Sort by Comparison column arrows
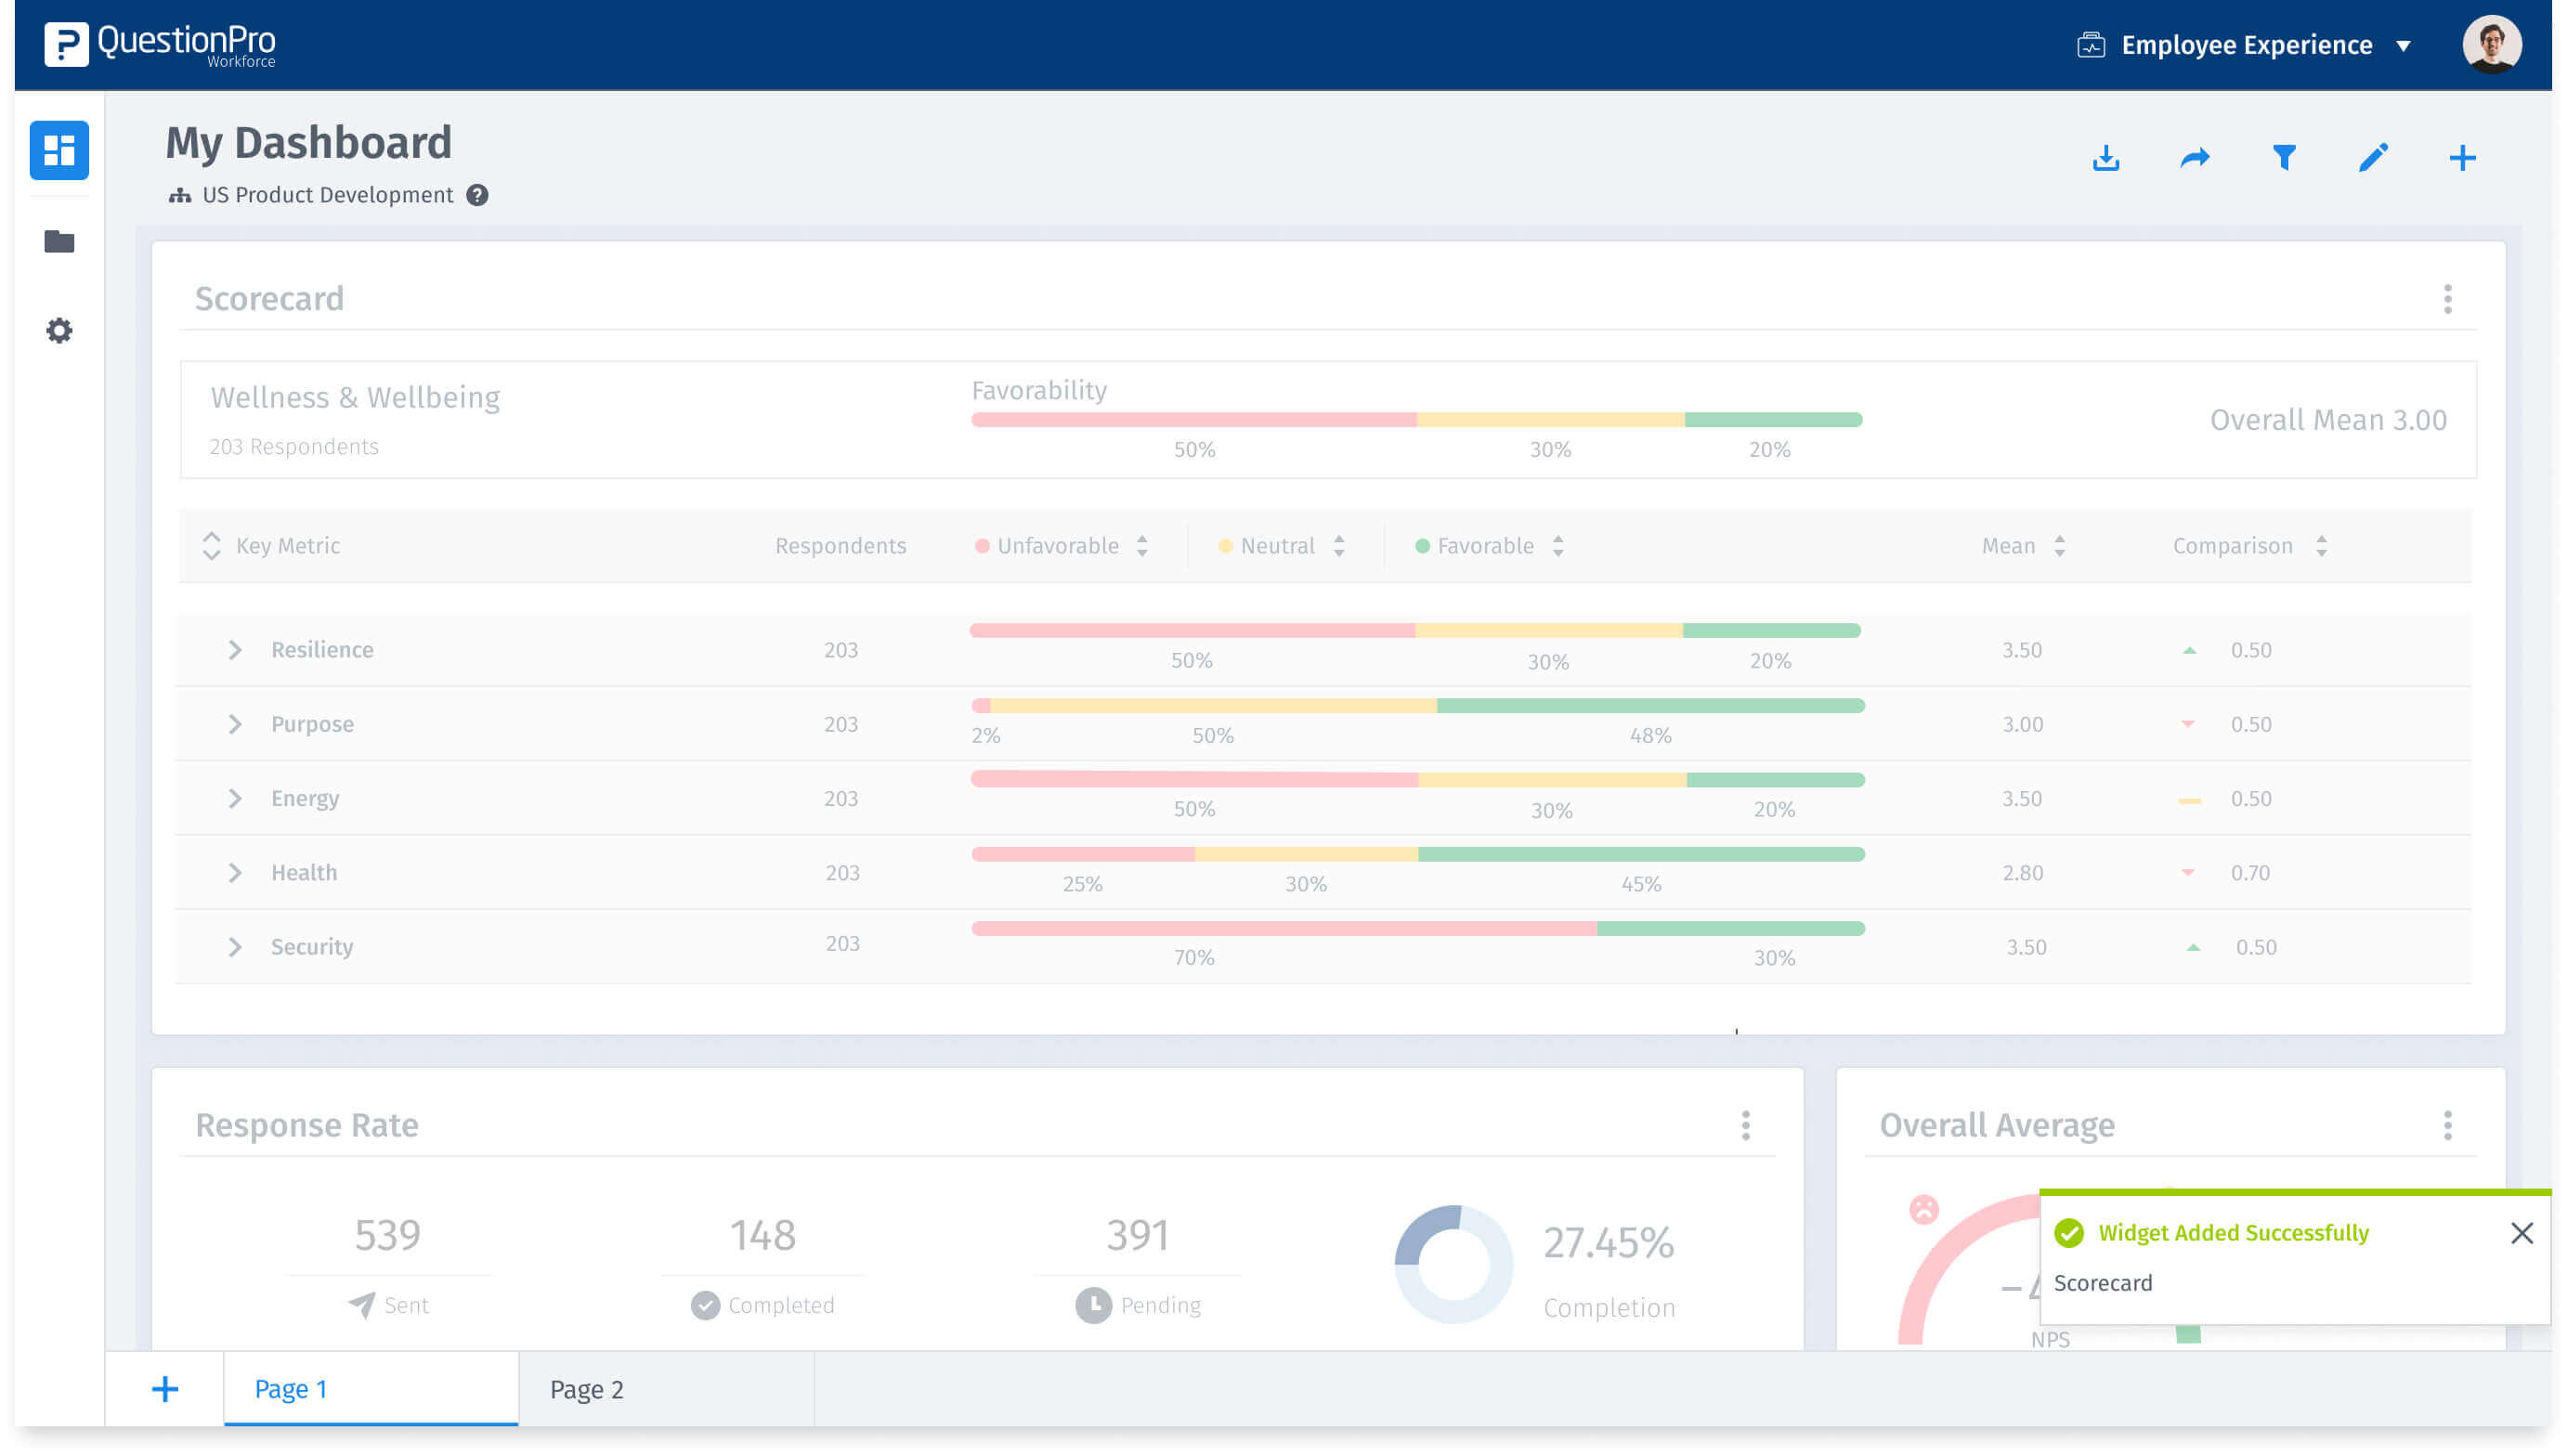The width and height of the screenshot is (2567, 1456). coord(2320,546)
